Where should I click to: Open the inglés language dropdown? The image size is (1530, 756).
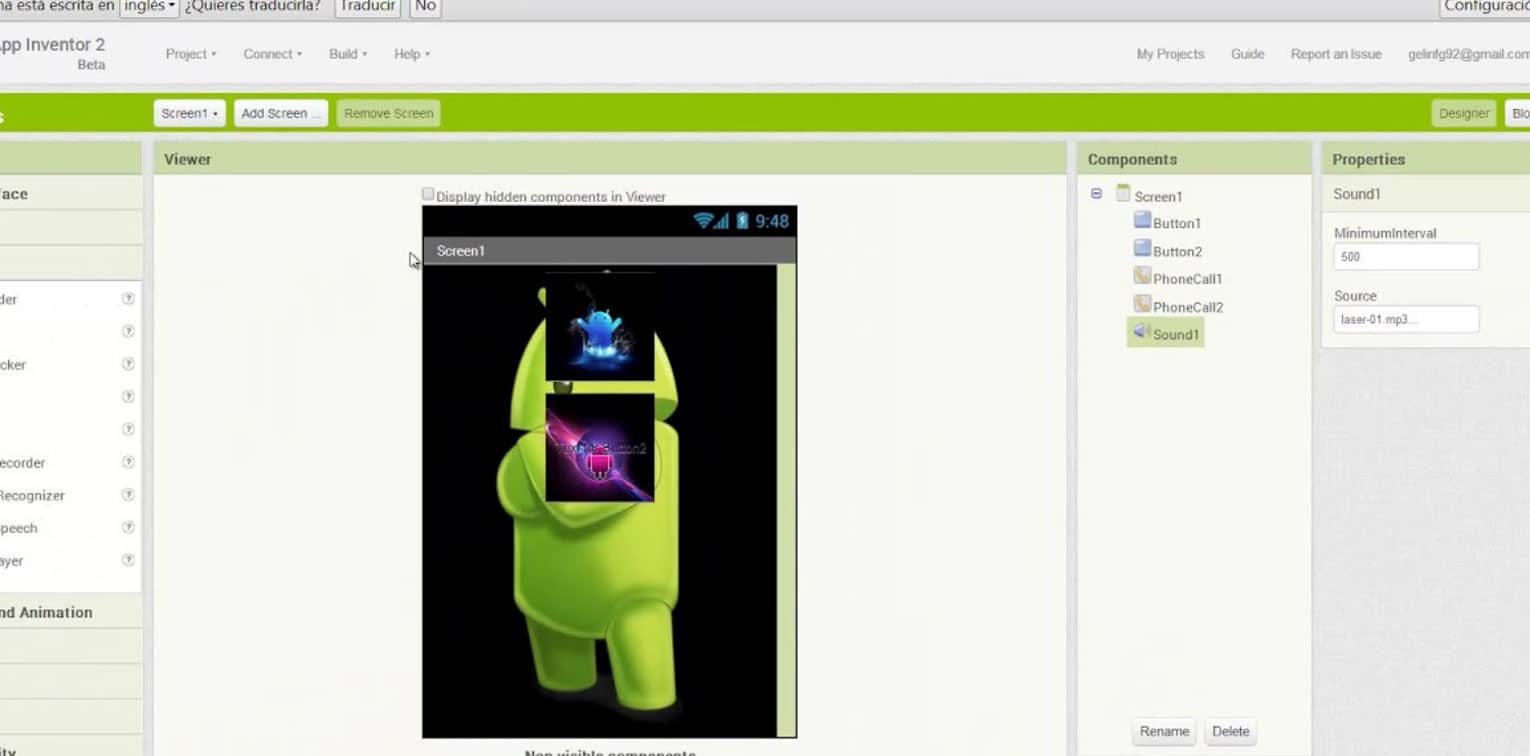149,7
